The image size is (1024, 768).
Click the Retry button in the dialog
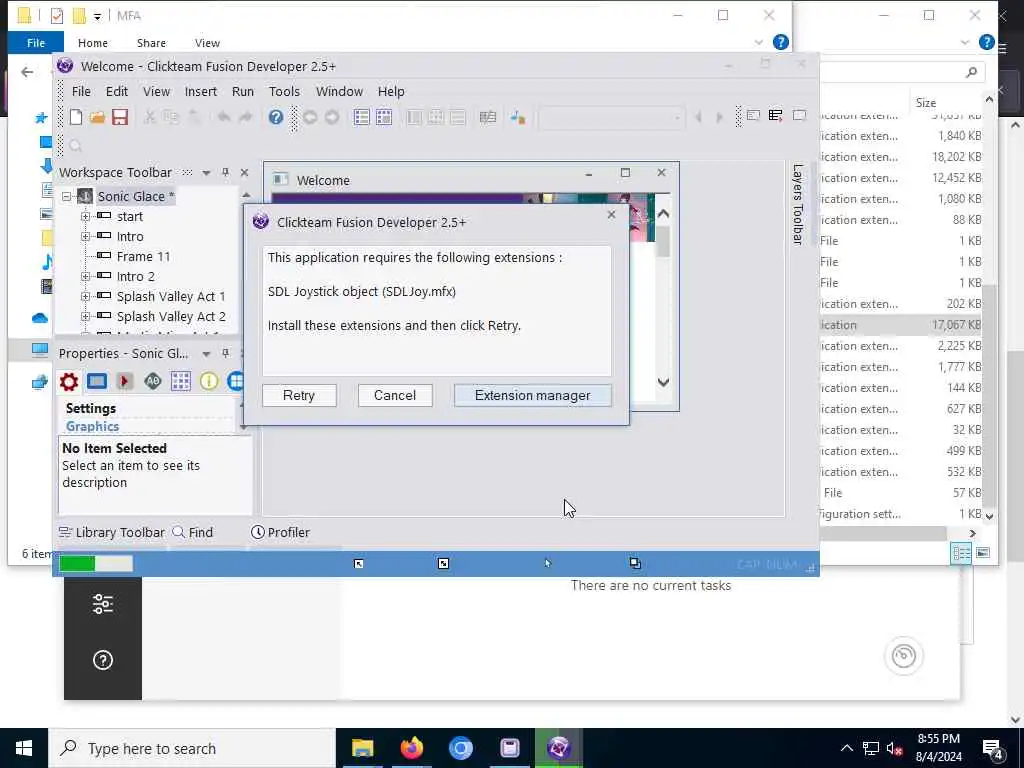(299, 396)
